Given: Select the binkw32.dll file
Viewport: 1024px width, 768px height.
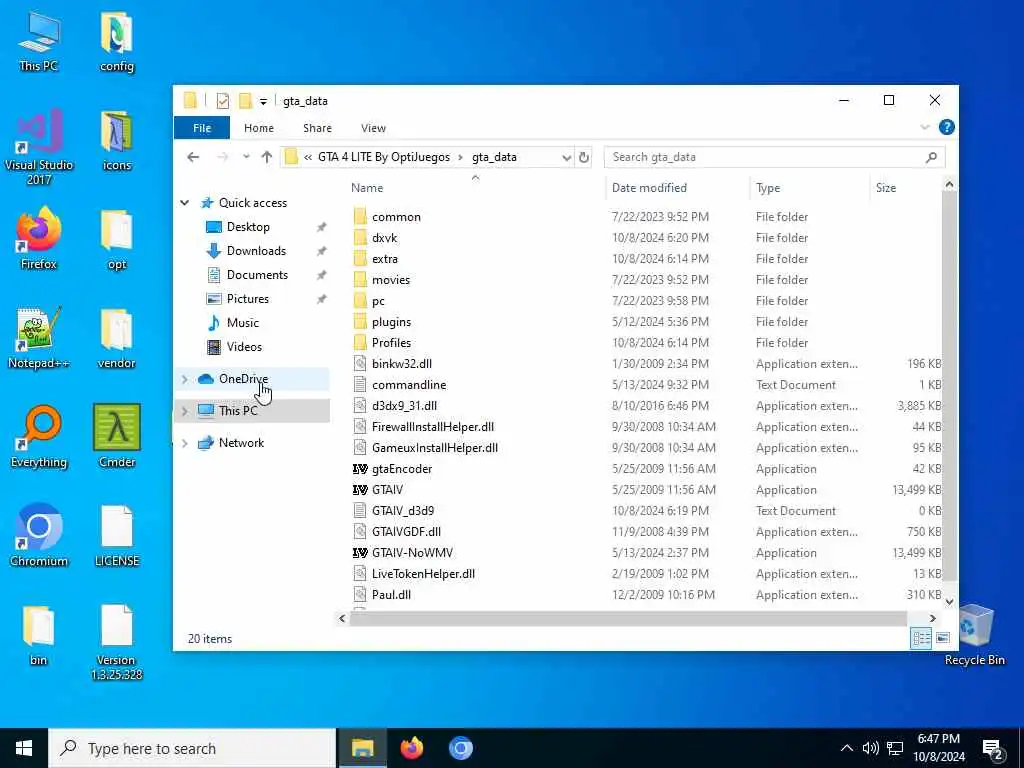Looking at the screenshot, I should 402,364.
